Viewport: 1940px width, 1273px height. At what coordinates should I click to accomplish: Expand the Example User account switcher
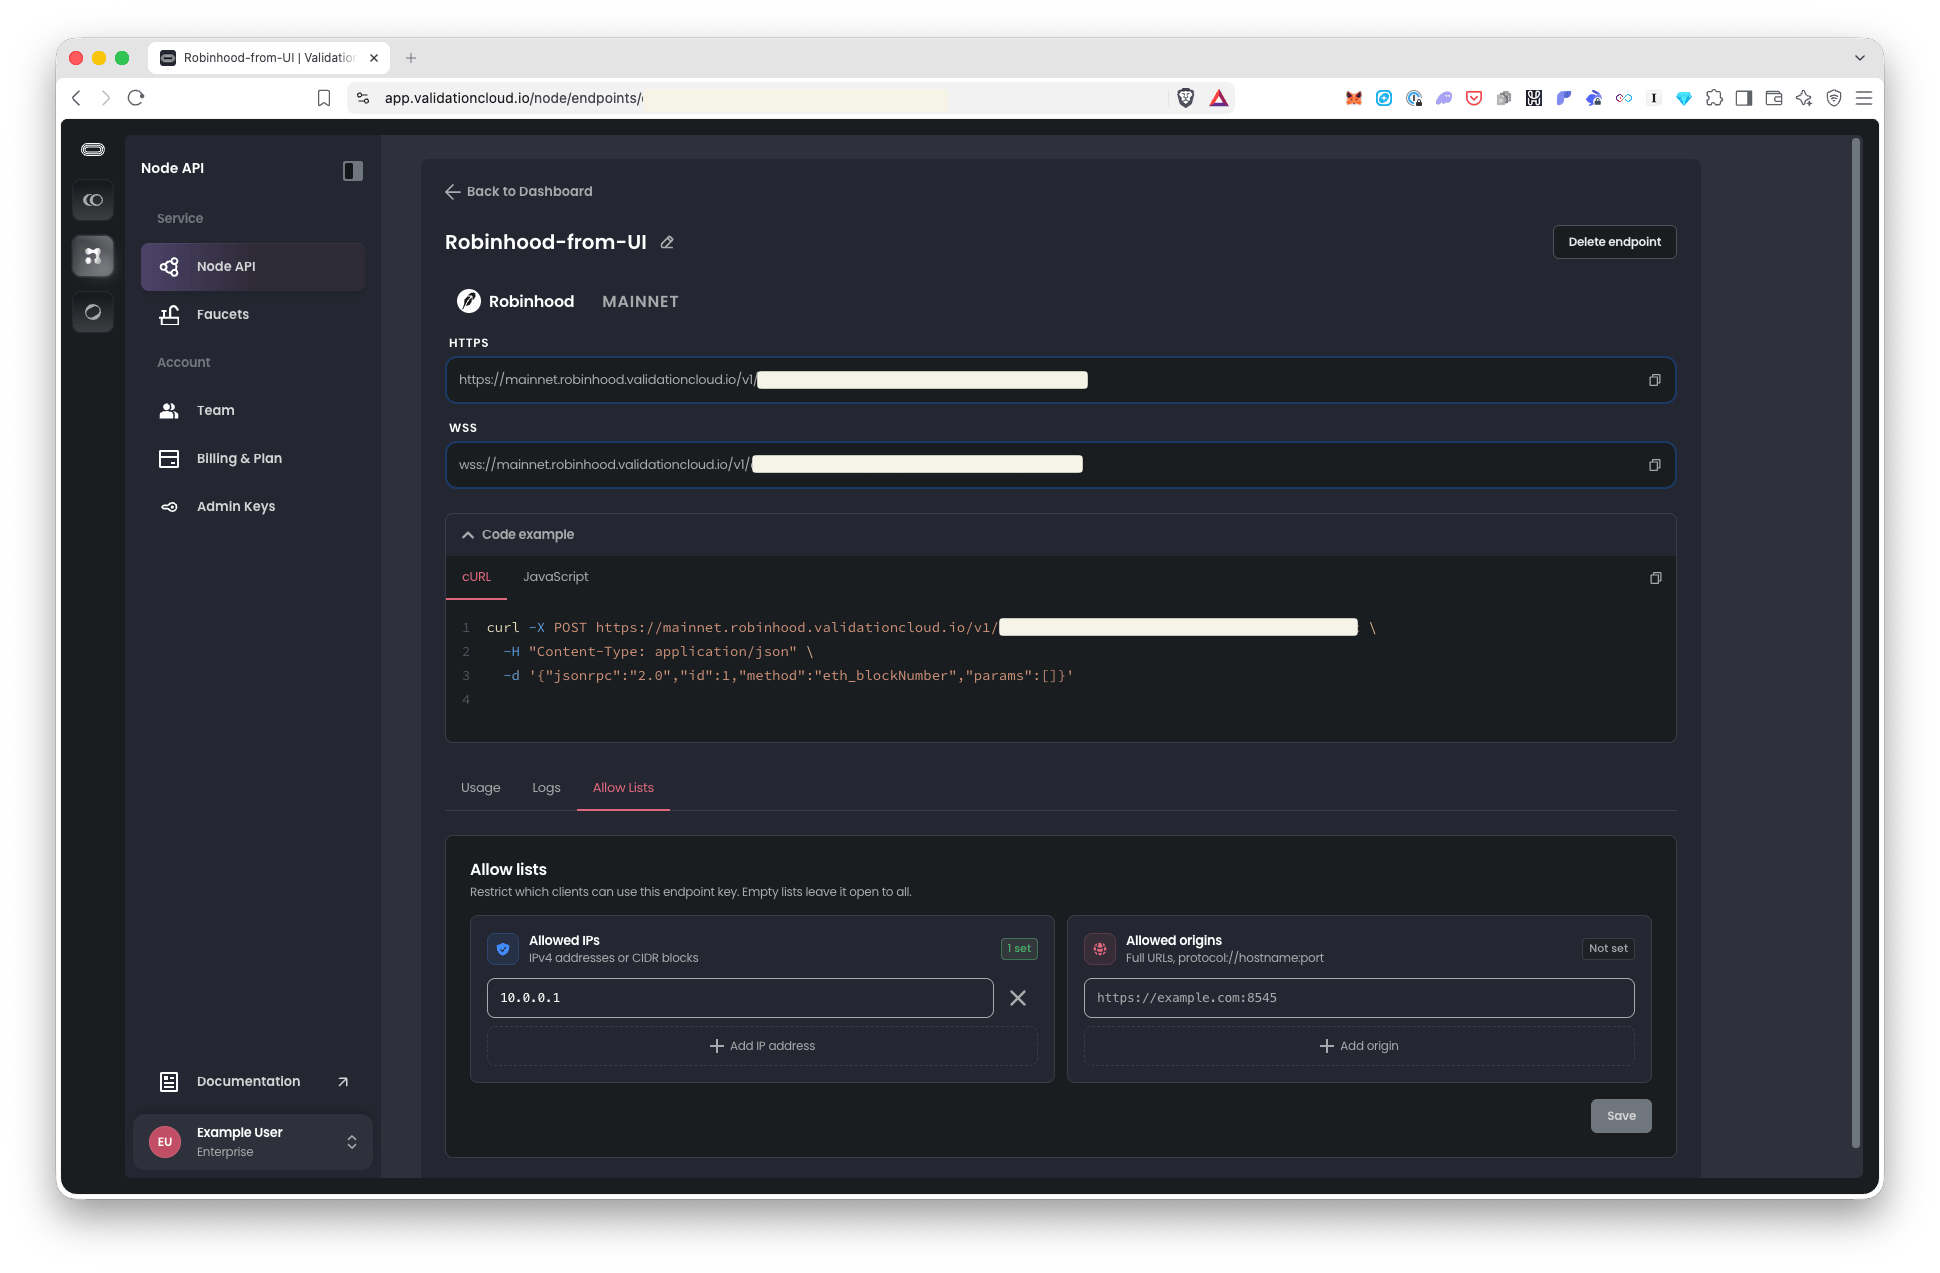click(253, 1142)
